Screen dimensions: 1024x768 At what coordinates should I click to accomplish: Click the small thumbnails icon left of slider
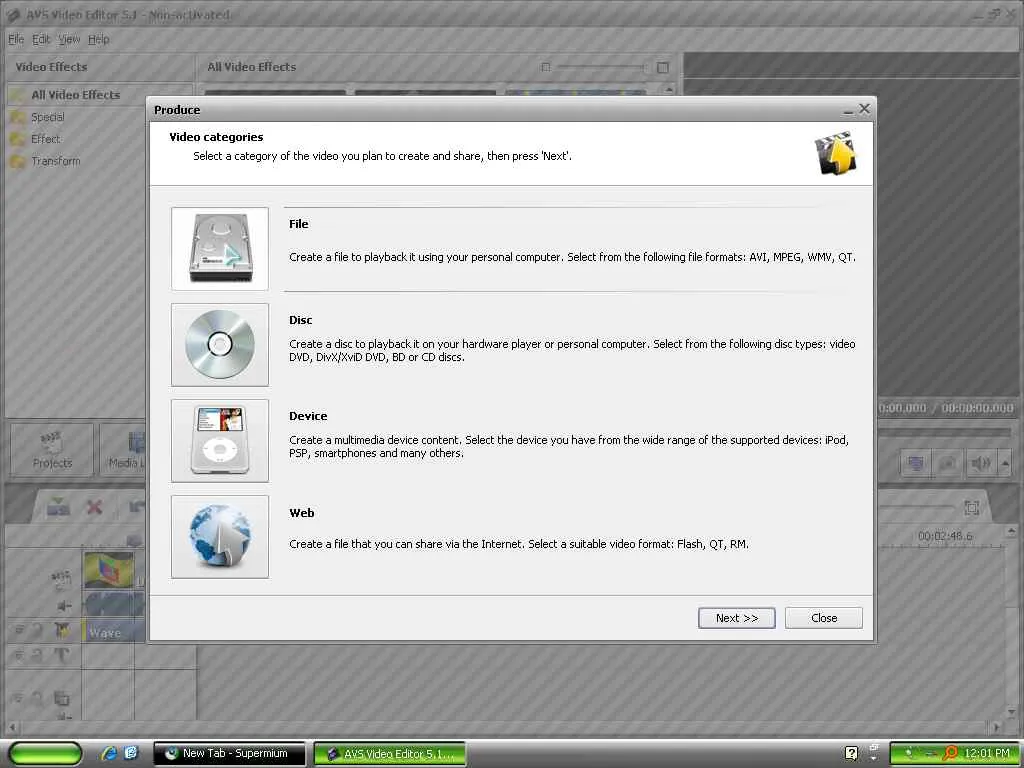click(546, 67)
